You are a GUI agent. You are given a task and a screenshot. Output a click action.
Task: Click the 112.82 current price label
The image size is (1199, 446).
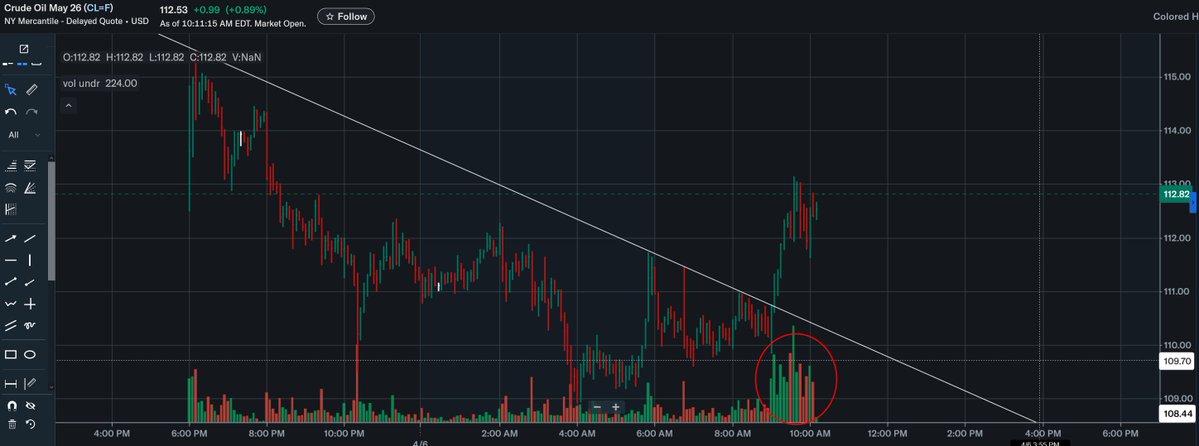tap(1175, 194)
